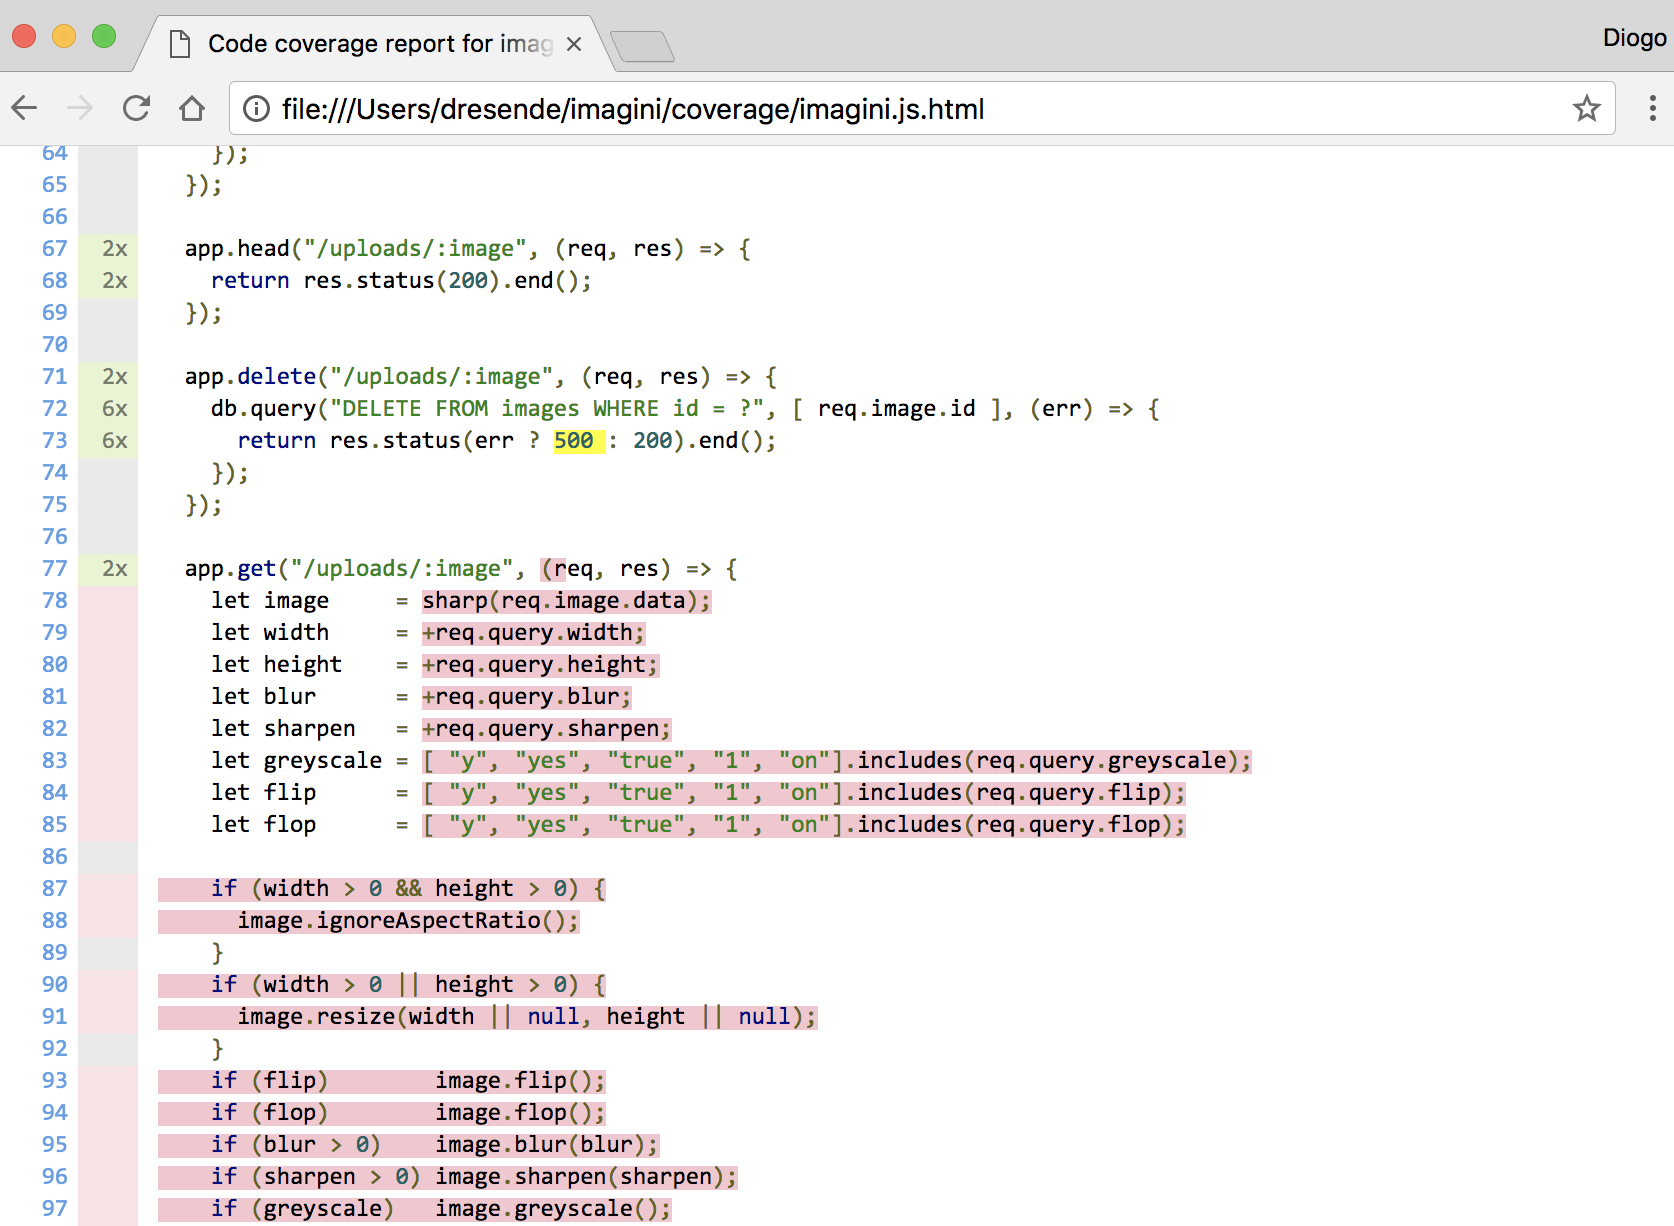Viewport: 1674px width, 1226px height.
Task: Open the Diogo profile button
Action: point(1634,38)
